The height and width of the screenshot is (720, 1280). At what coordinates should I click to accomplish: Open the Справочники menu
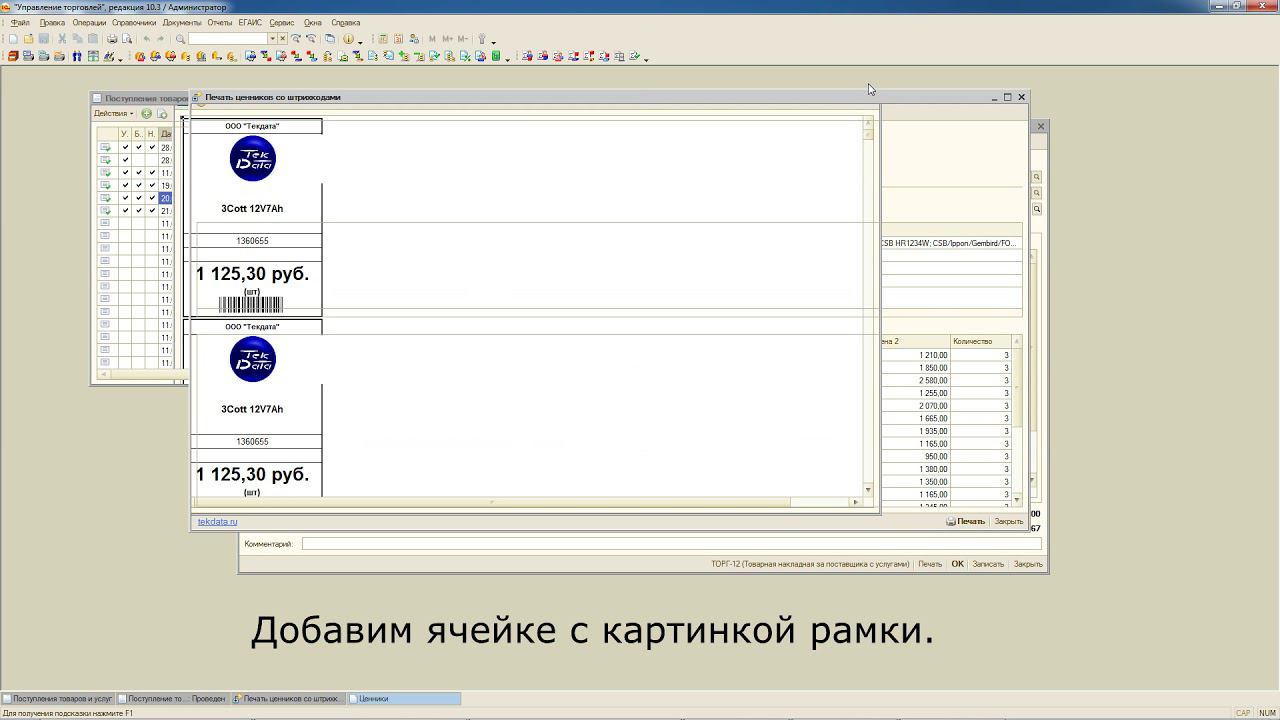click(x=134, y=22)
